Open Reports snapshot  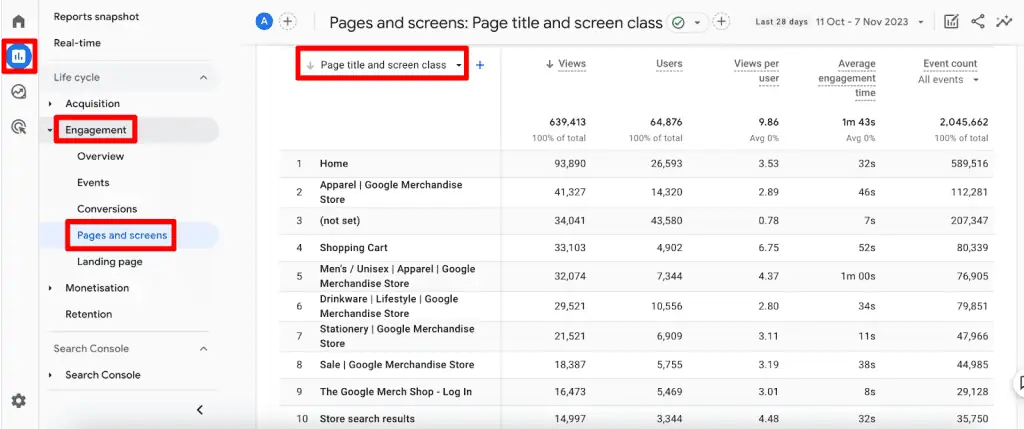[96, 16]
